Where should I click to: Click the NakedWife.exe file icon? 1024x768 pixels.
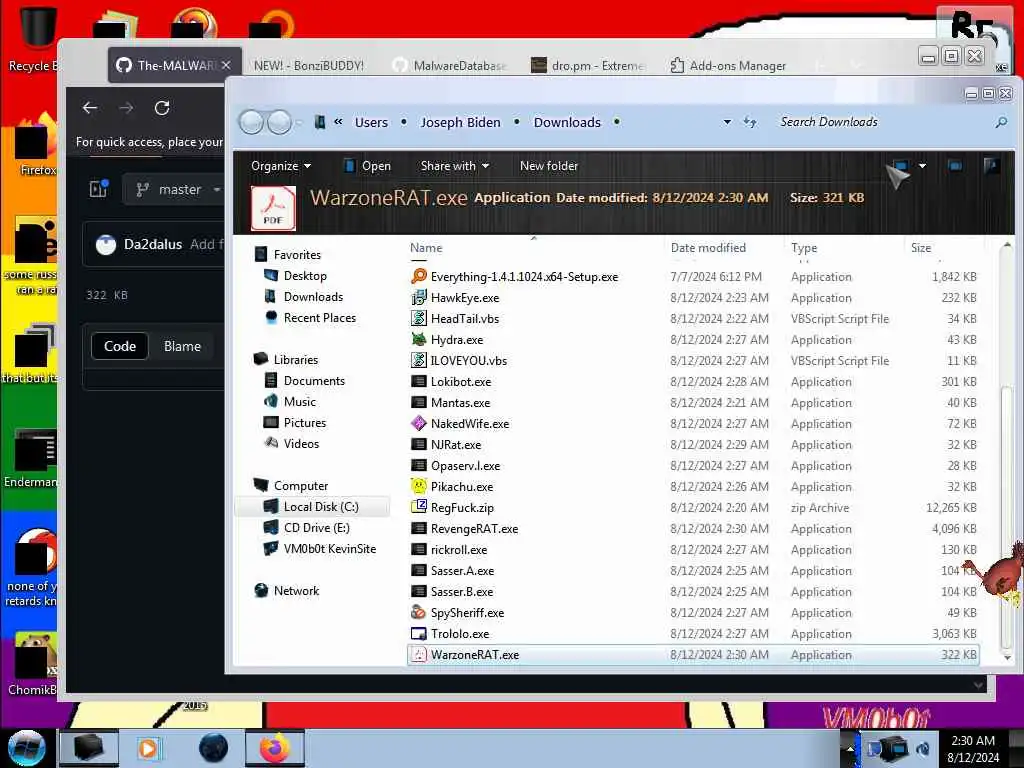pyautogui.click(x=419, y=423)
